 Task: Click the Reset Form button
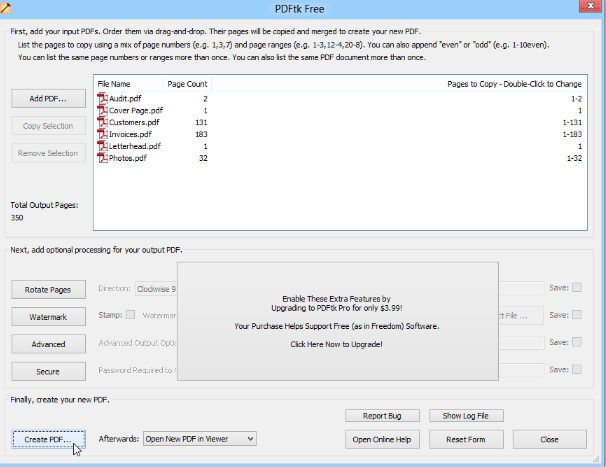coord(466,439)
